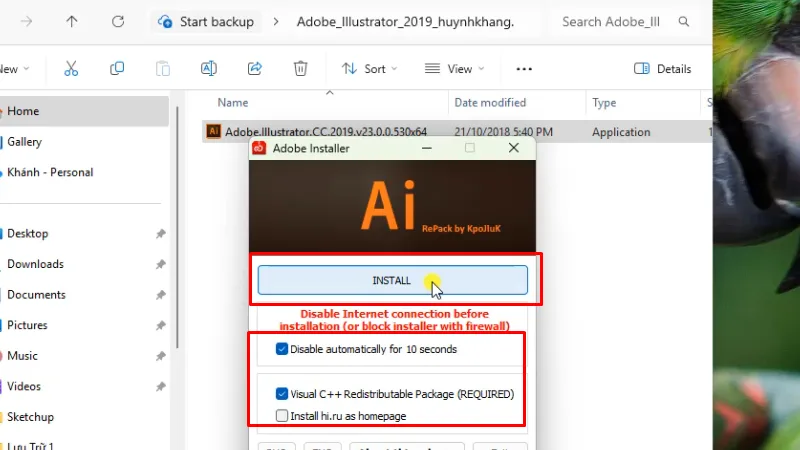Click the INSTALL button
Image resolution: width=800 pixels, height=450 pixels.
392,280
